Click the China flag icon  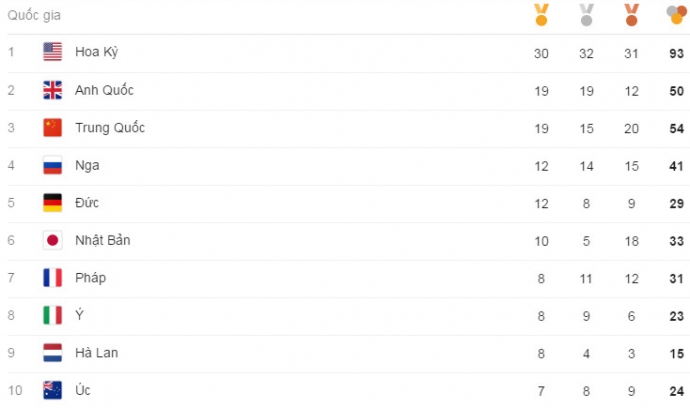tap(53, 127)
